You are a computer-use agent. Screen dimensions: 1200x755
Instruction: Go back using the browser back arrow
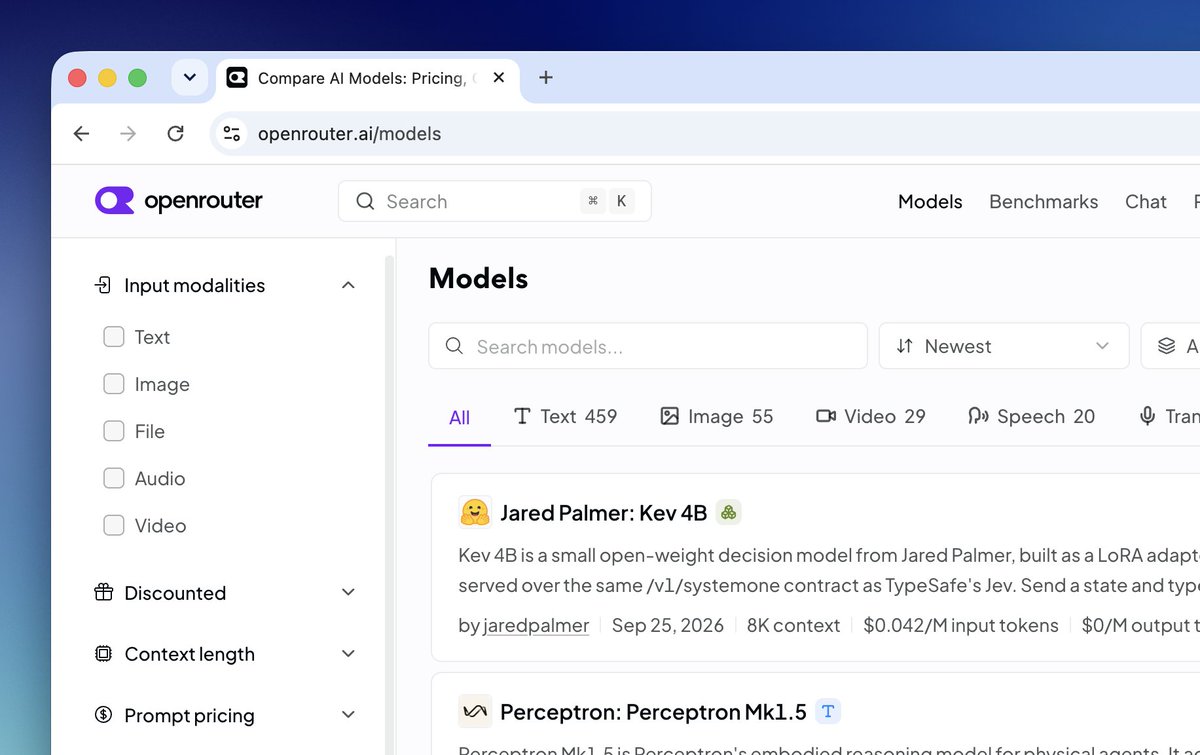click(x=81, y=133)
